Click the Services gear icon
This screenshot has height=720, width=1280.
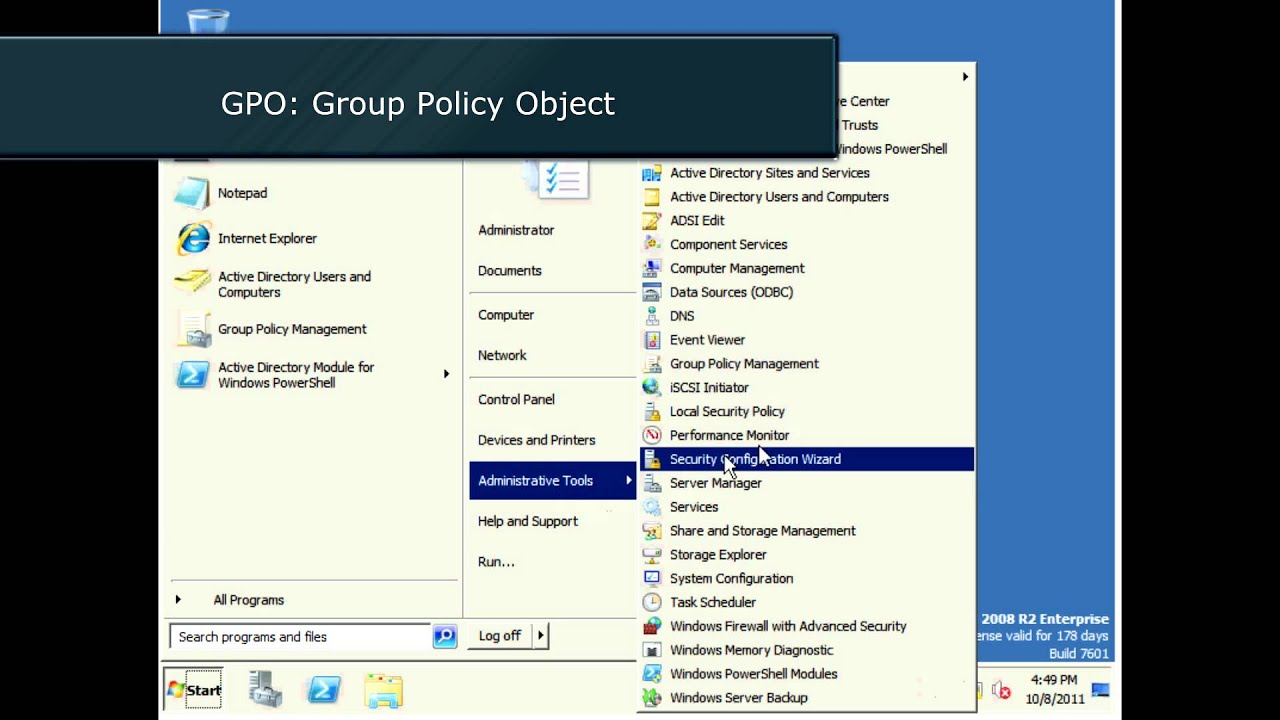click(x=652, y=507)
